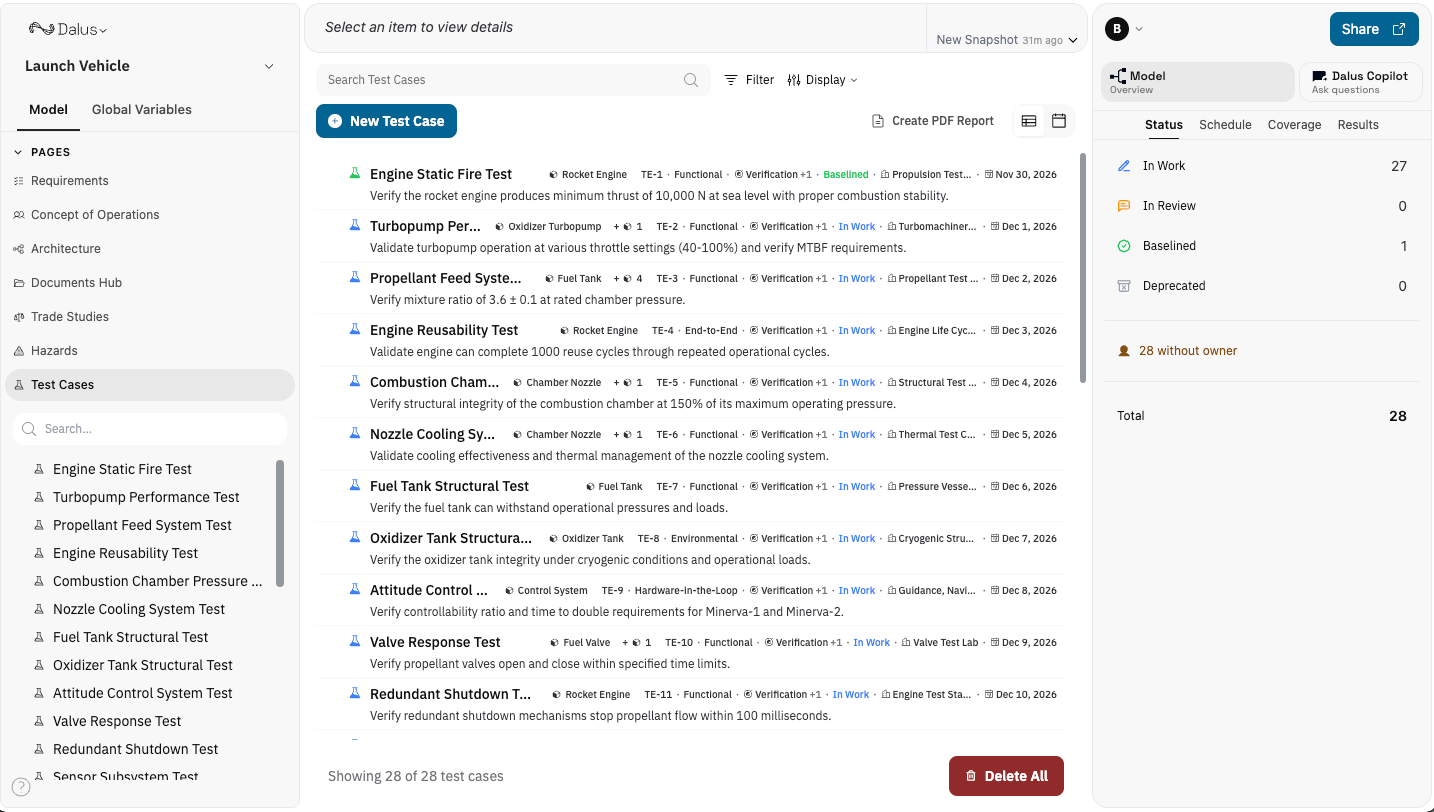This screenshot has width=1434, height=812.
Task: Switch to the Model tab
Action: (x=48, y=110)
